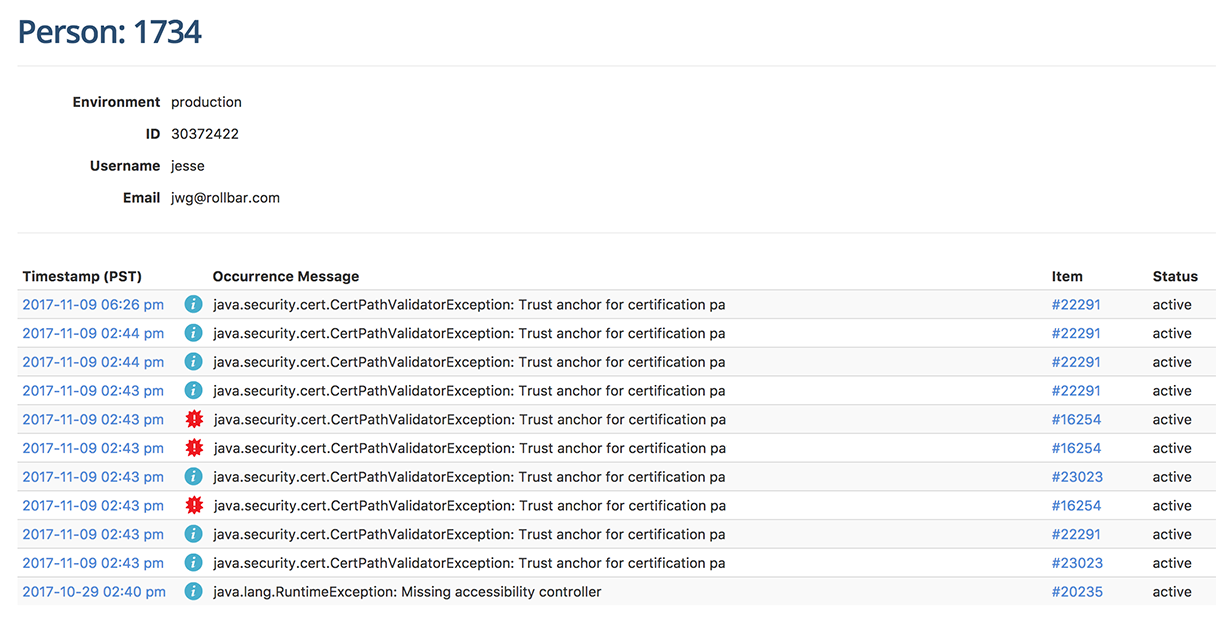Click the Timestamp (PST) column header
The width and height of the screenshot is (1228, 628).
click(x=82, y=276)
